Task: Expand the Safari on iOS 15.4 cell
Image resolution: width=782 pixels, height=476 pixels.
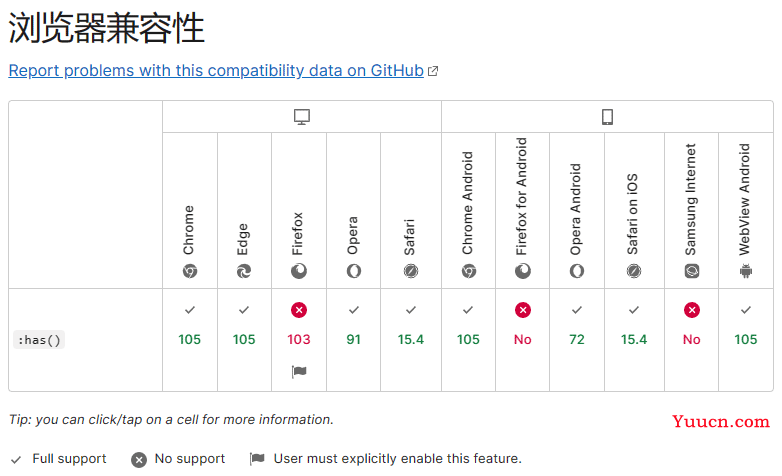Action: tap(634, 340)
